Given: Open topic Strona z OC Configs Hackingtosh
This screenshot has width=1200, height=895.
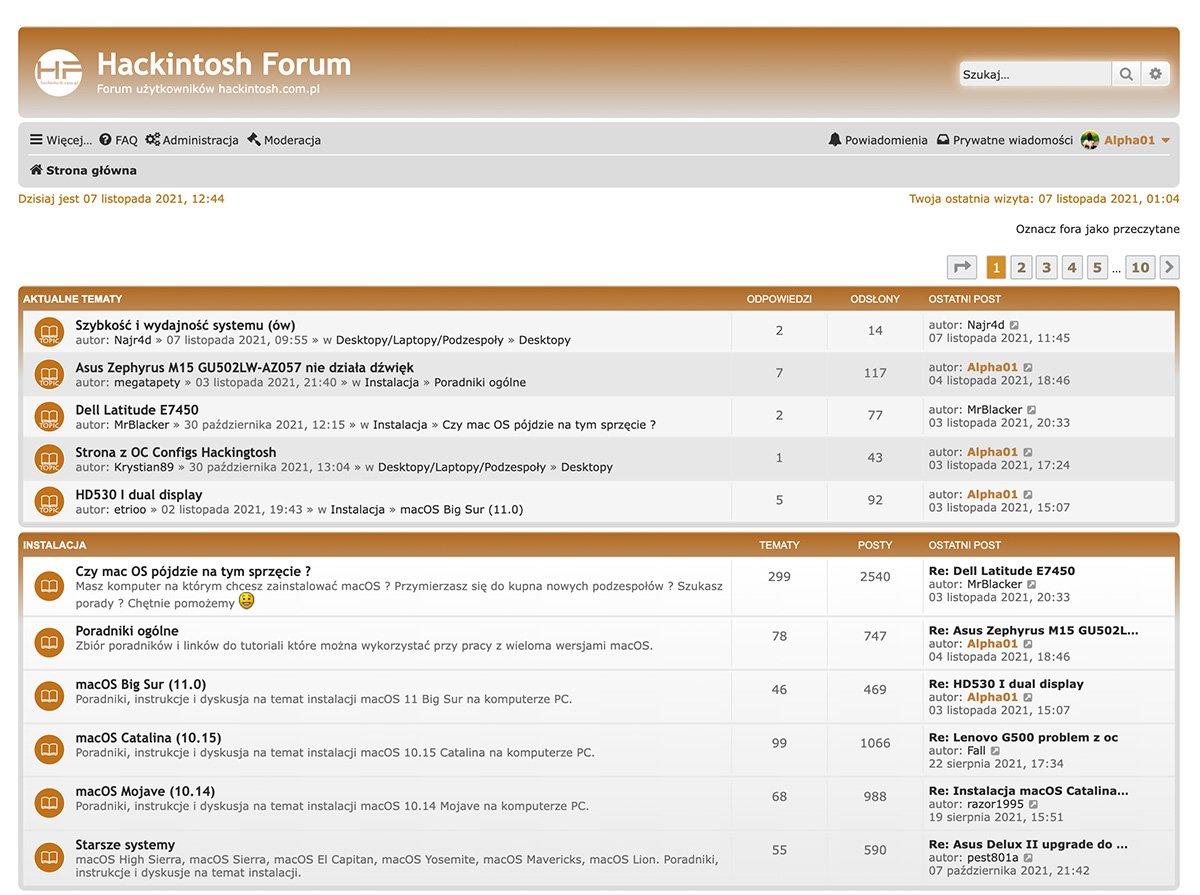Looking at the screenshot, I should [176, 452].
